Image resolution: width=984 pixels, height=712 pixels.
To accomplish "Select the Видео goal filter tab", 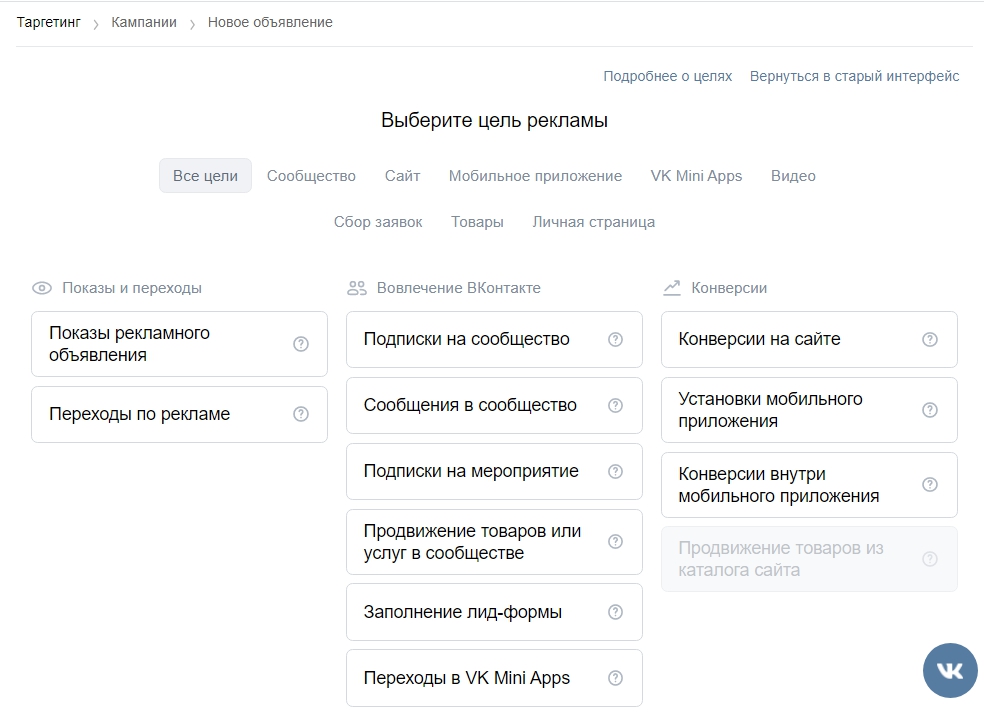I will (793, 176).
